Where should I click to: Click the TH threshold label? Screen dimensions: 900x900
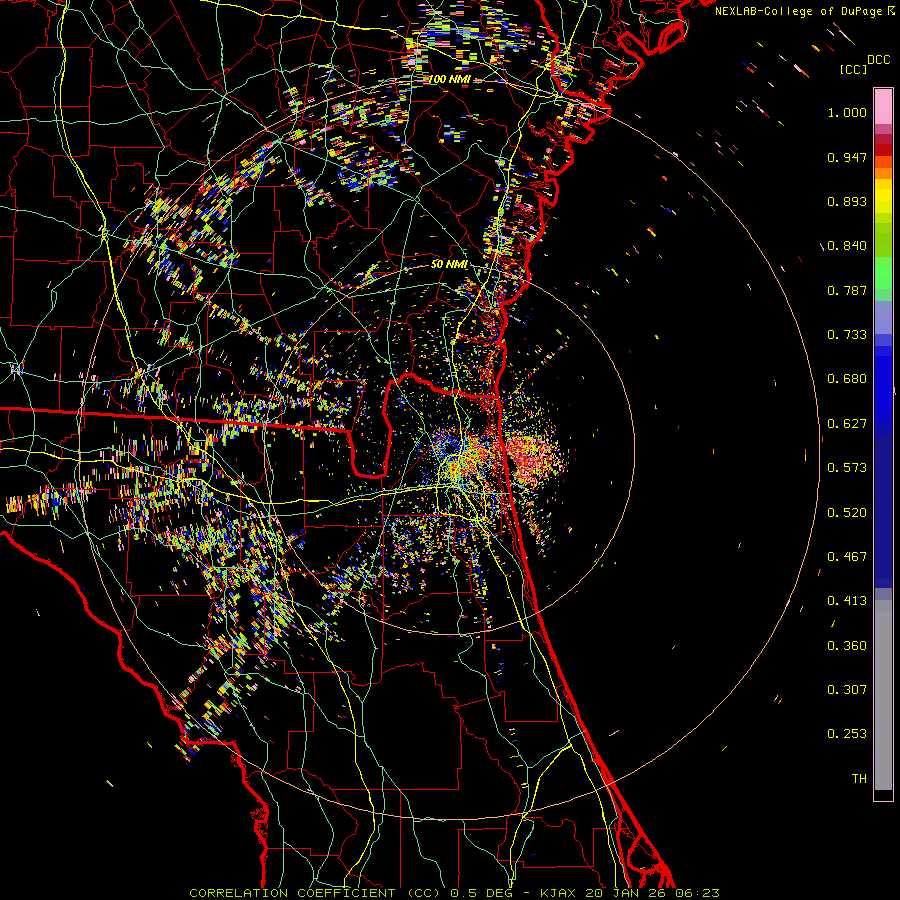pos(859,779)
